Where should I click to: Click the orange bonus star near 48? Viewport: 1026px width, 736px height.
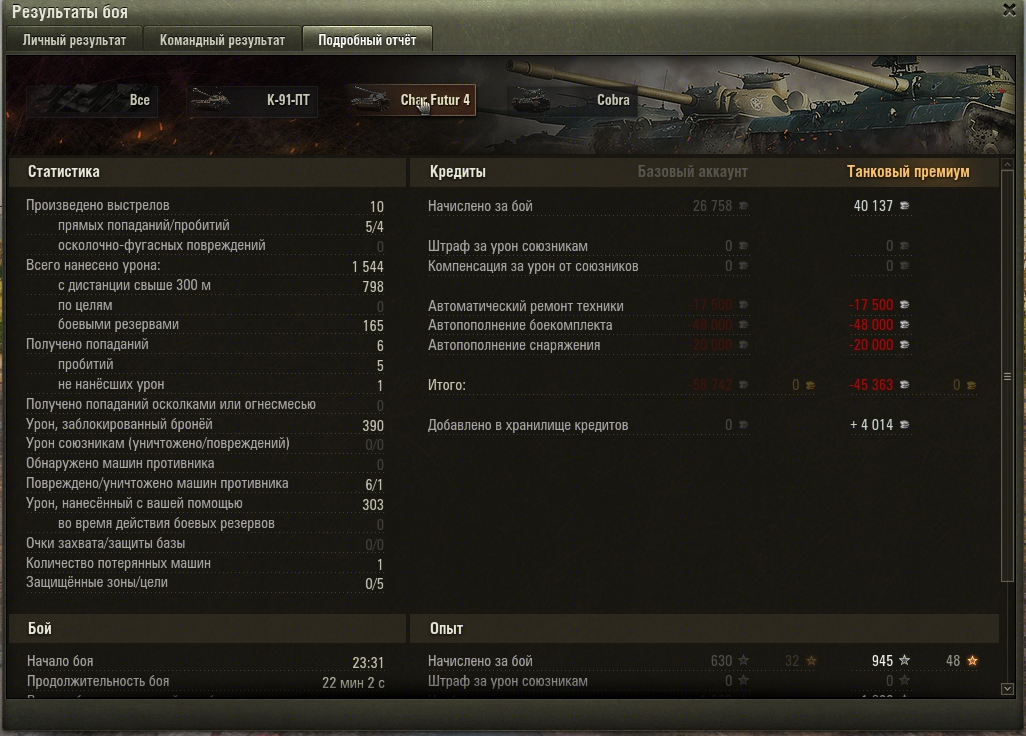(x=972, y=661)
